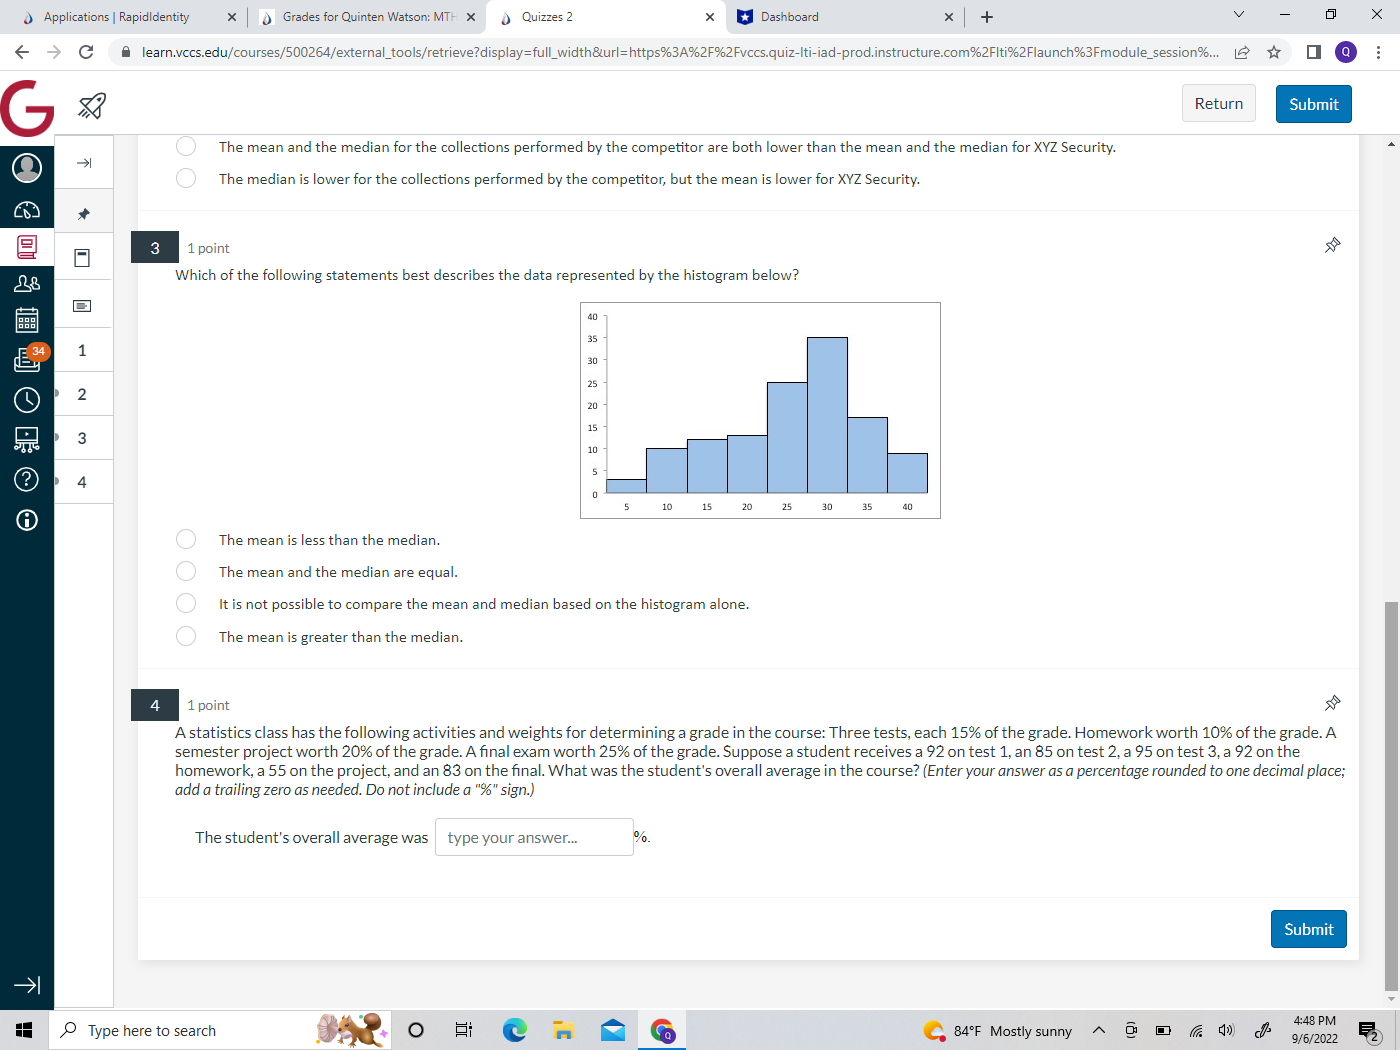Select the Quizzes 2 browser tab
This screenshot has width=1400, height=1050.
[606, 17]
